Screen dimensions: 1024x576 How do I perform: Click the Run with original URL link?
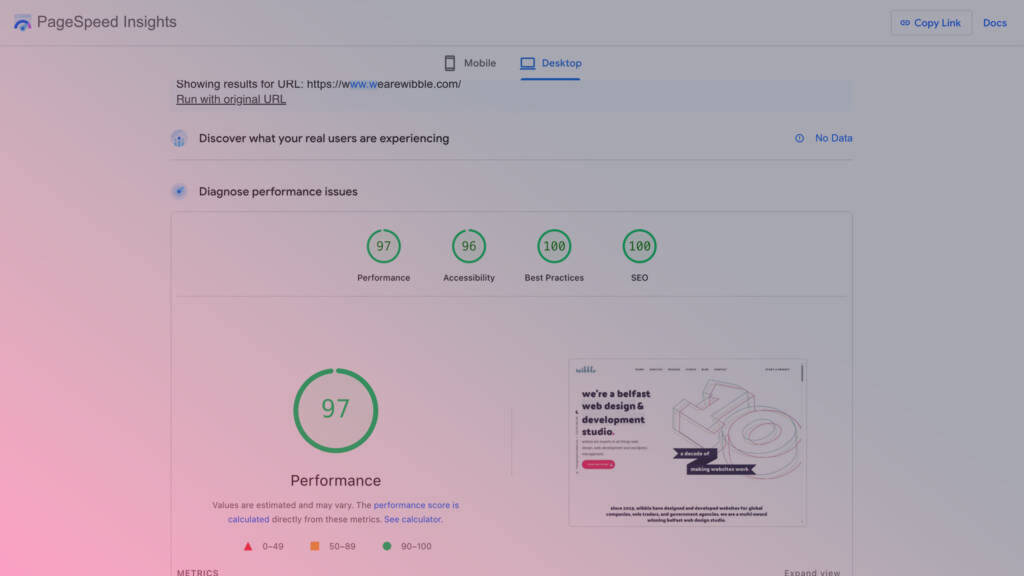click(x=231, y=99)
